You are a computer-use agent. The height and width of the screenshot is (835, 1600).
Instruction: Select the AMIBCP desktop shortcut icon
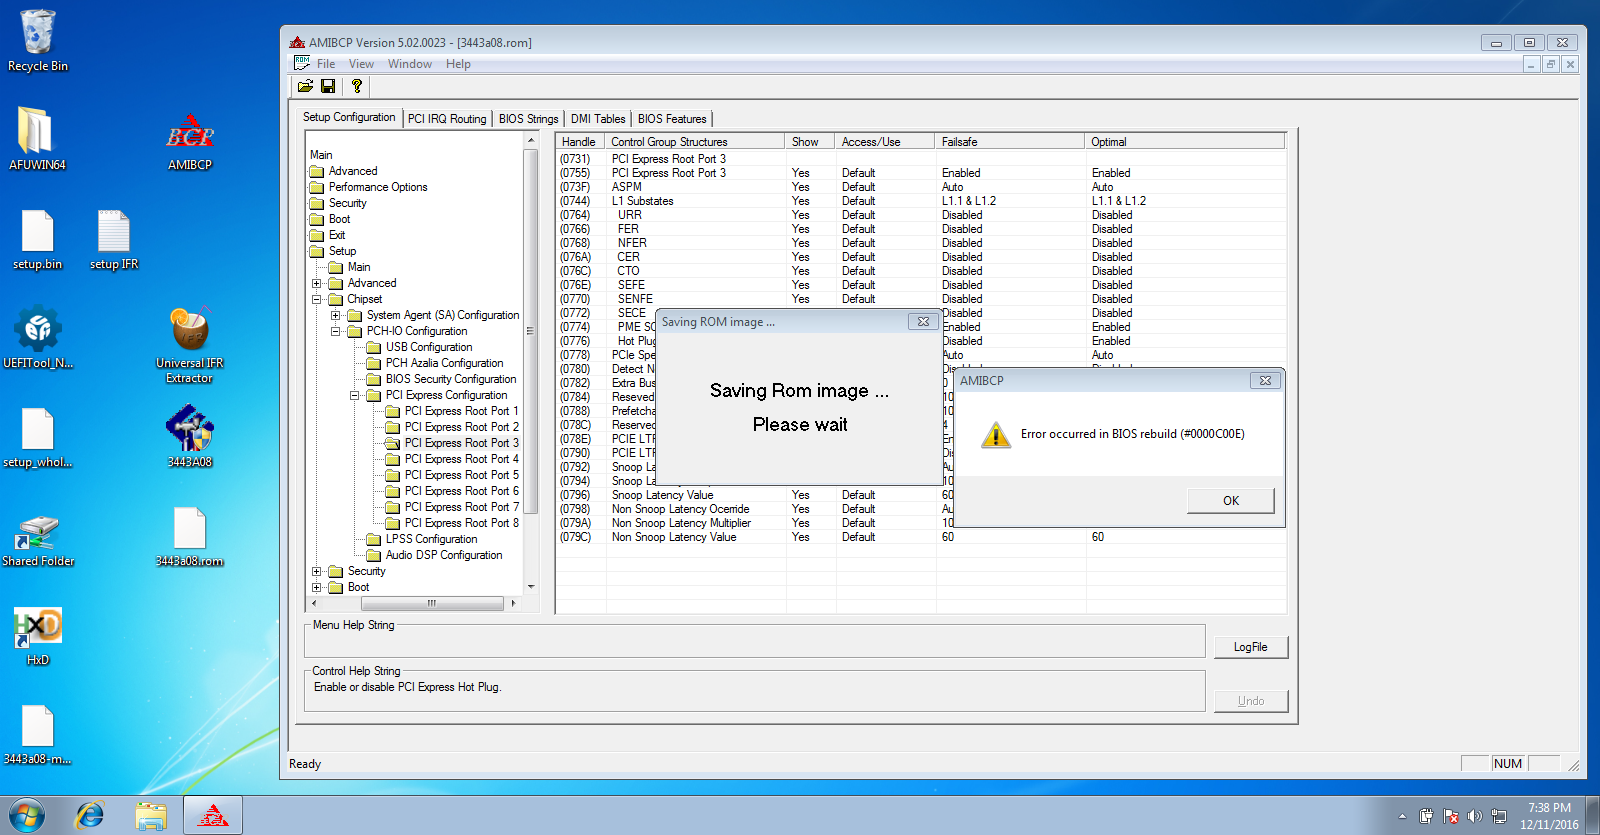point(190,139)
